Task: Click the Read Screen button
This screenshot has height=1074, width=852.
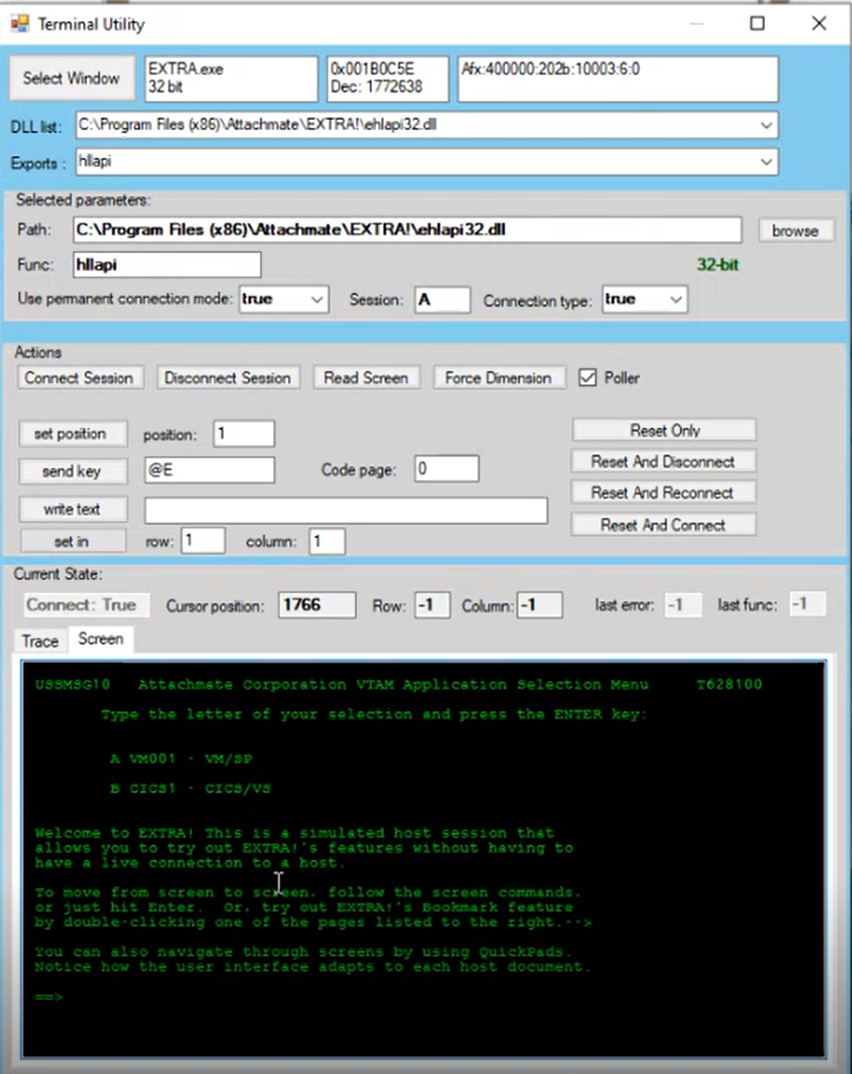Action: [366, 378]
